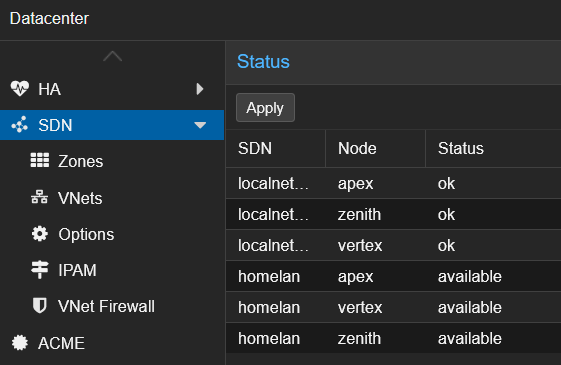Click the VNet Firewall shield icon
Image resolution: width=561 pixels, height=365 pixels.
39,306
